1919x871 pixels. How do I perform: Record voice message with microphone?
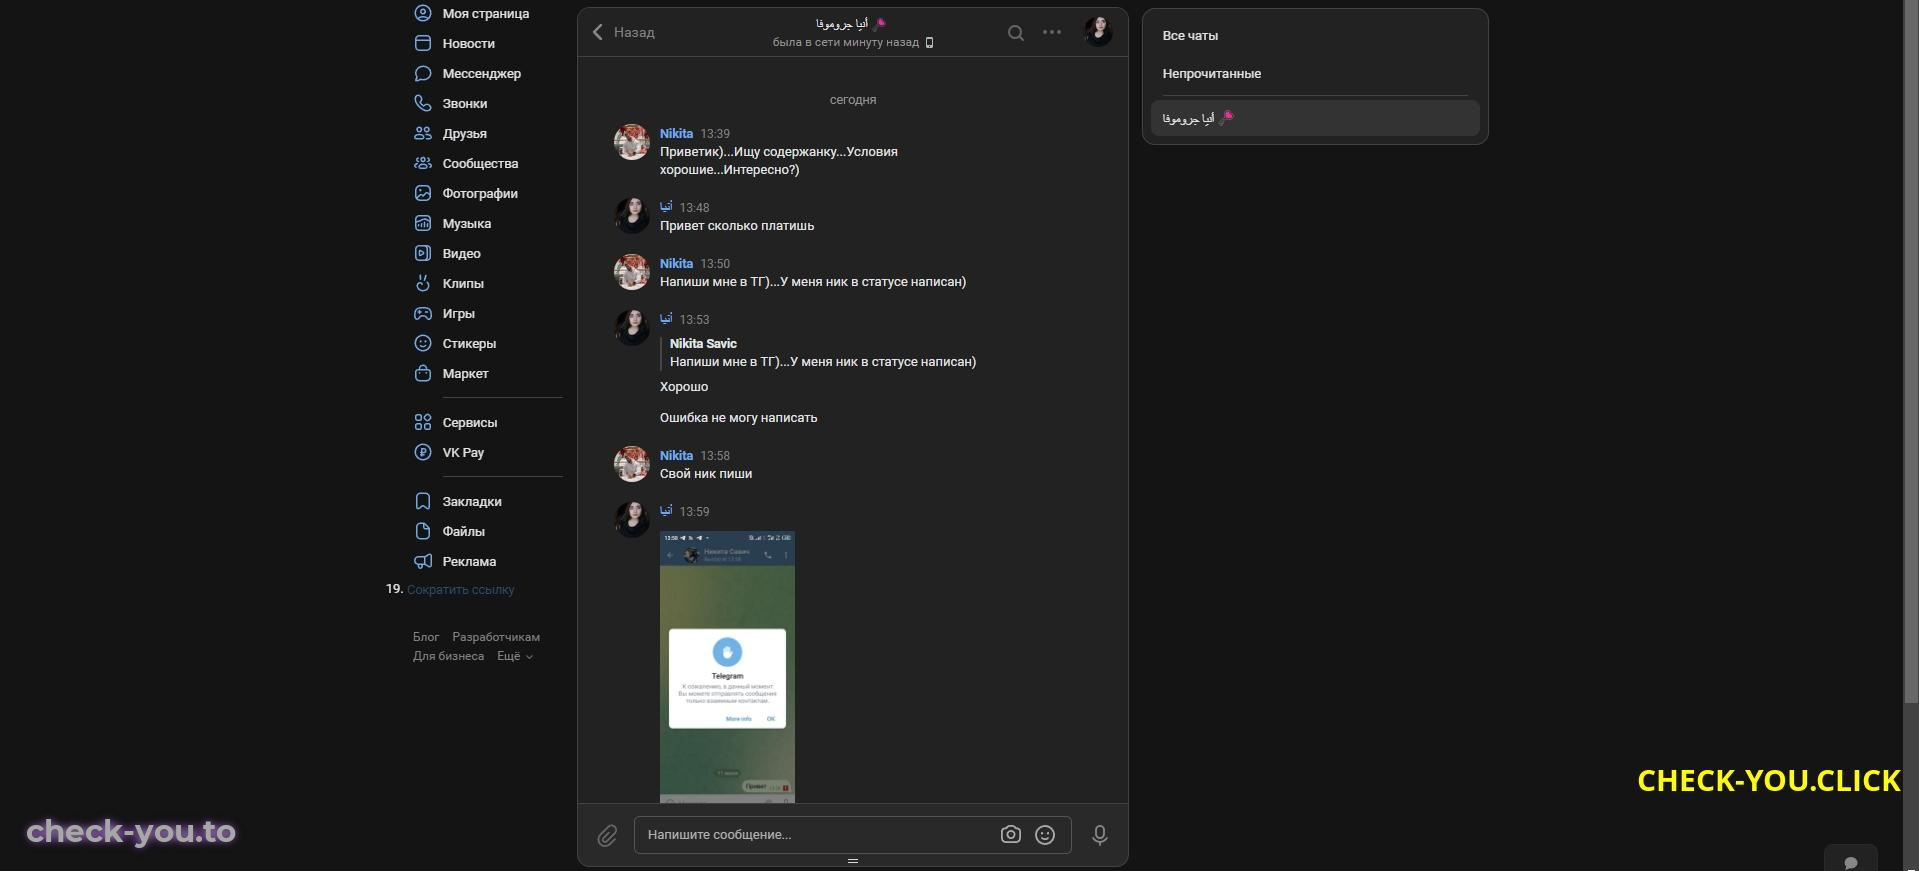1100,835
